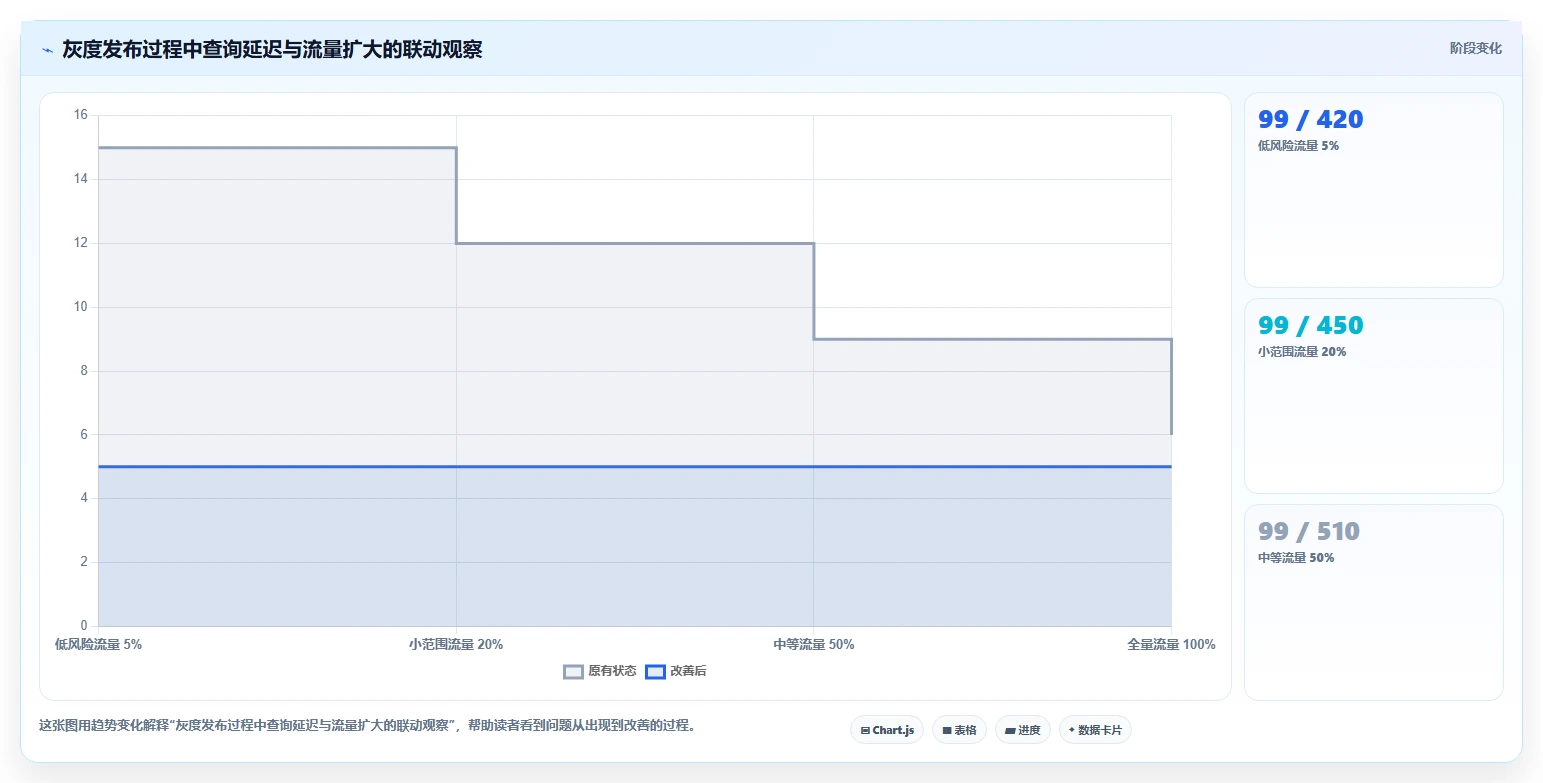Click the blue 改善后 line in chart
The width and height of the screenshot is (1543, 783).
[x=635, y=466]
